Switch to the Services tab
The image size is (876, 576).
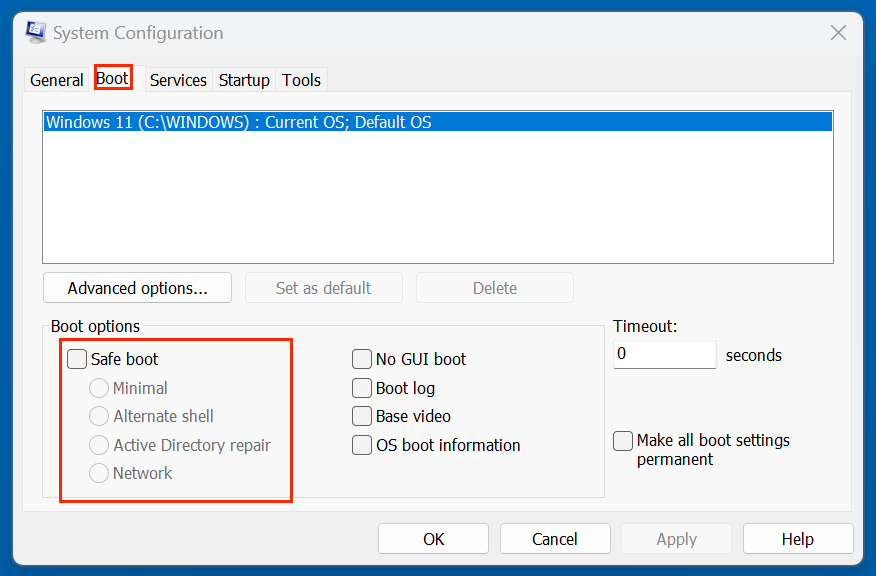(178, 80)
